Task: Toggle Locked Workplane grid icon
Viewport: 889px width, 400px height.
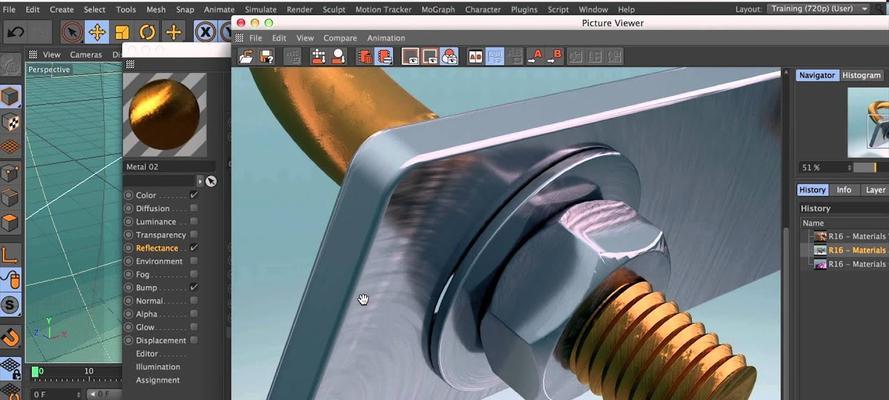Action: (10, 368)
